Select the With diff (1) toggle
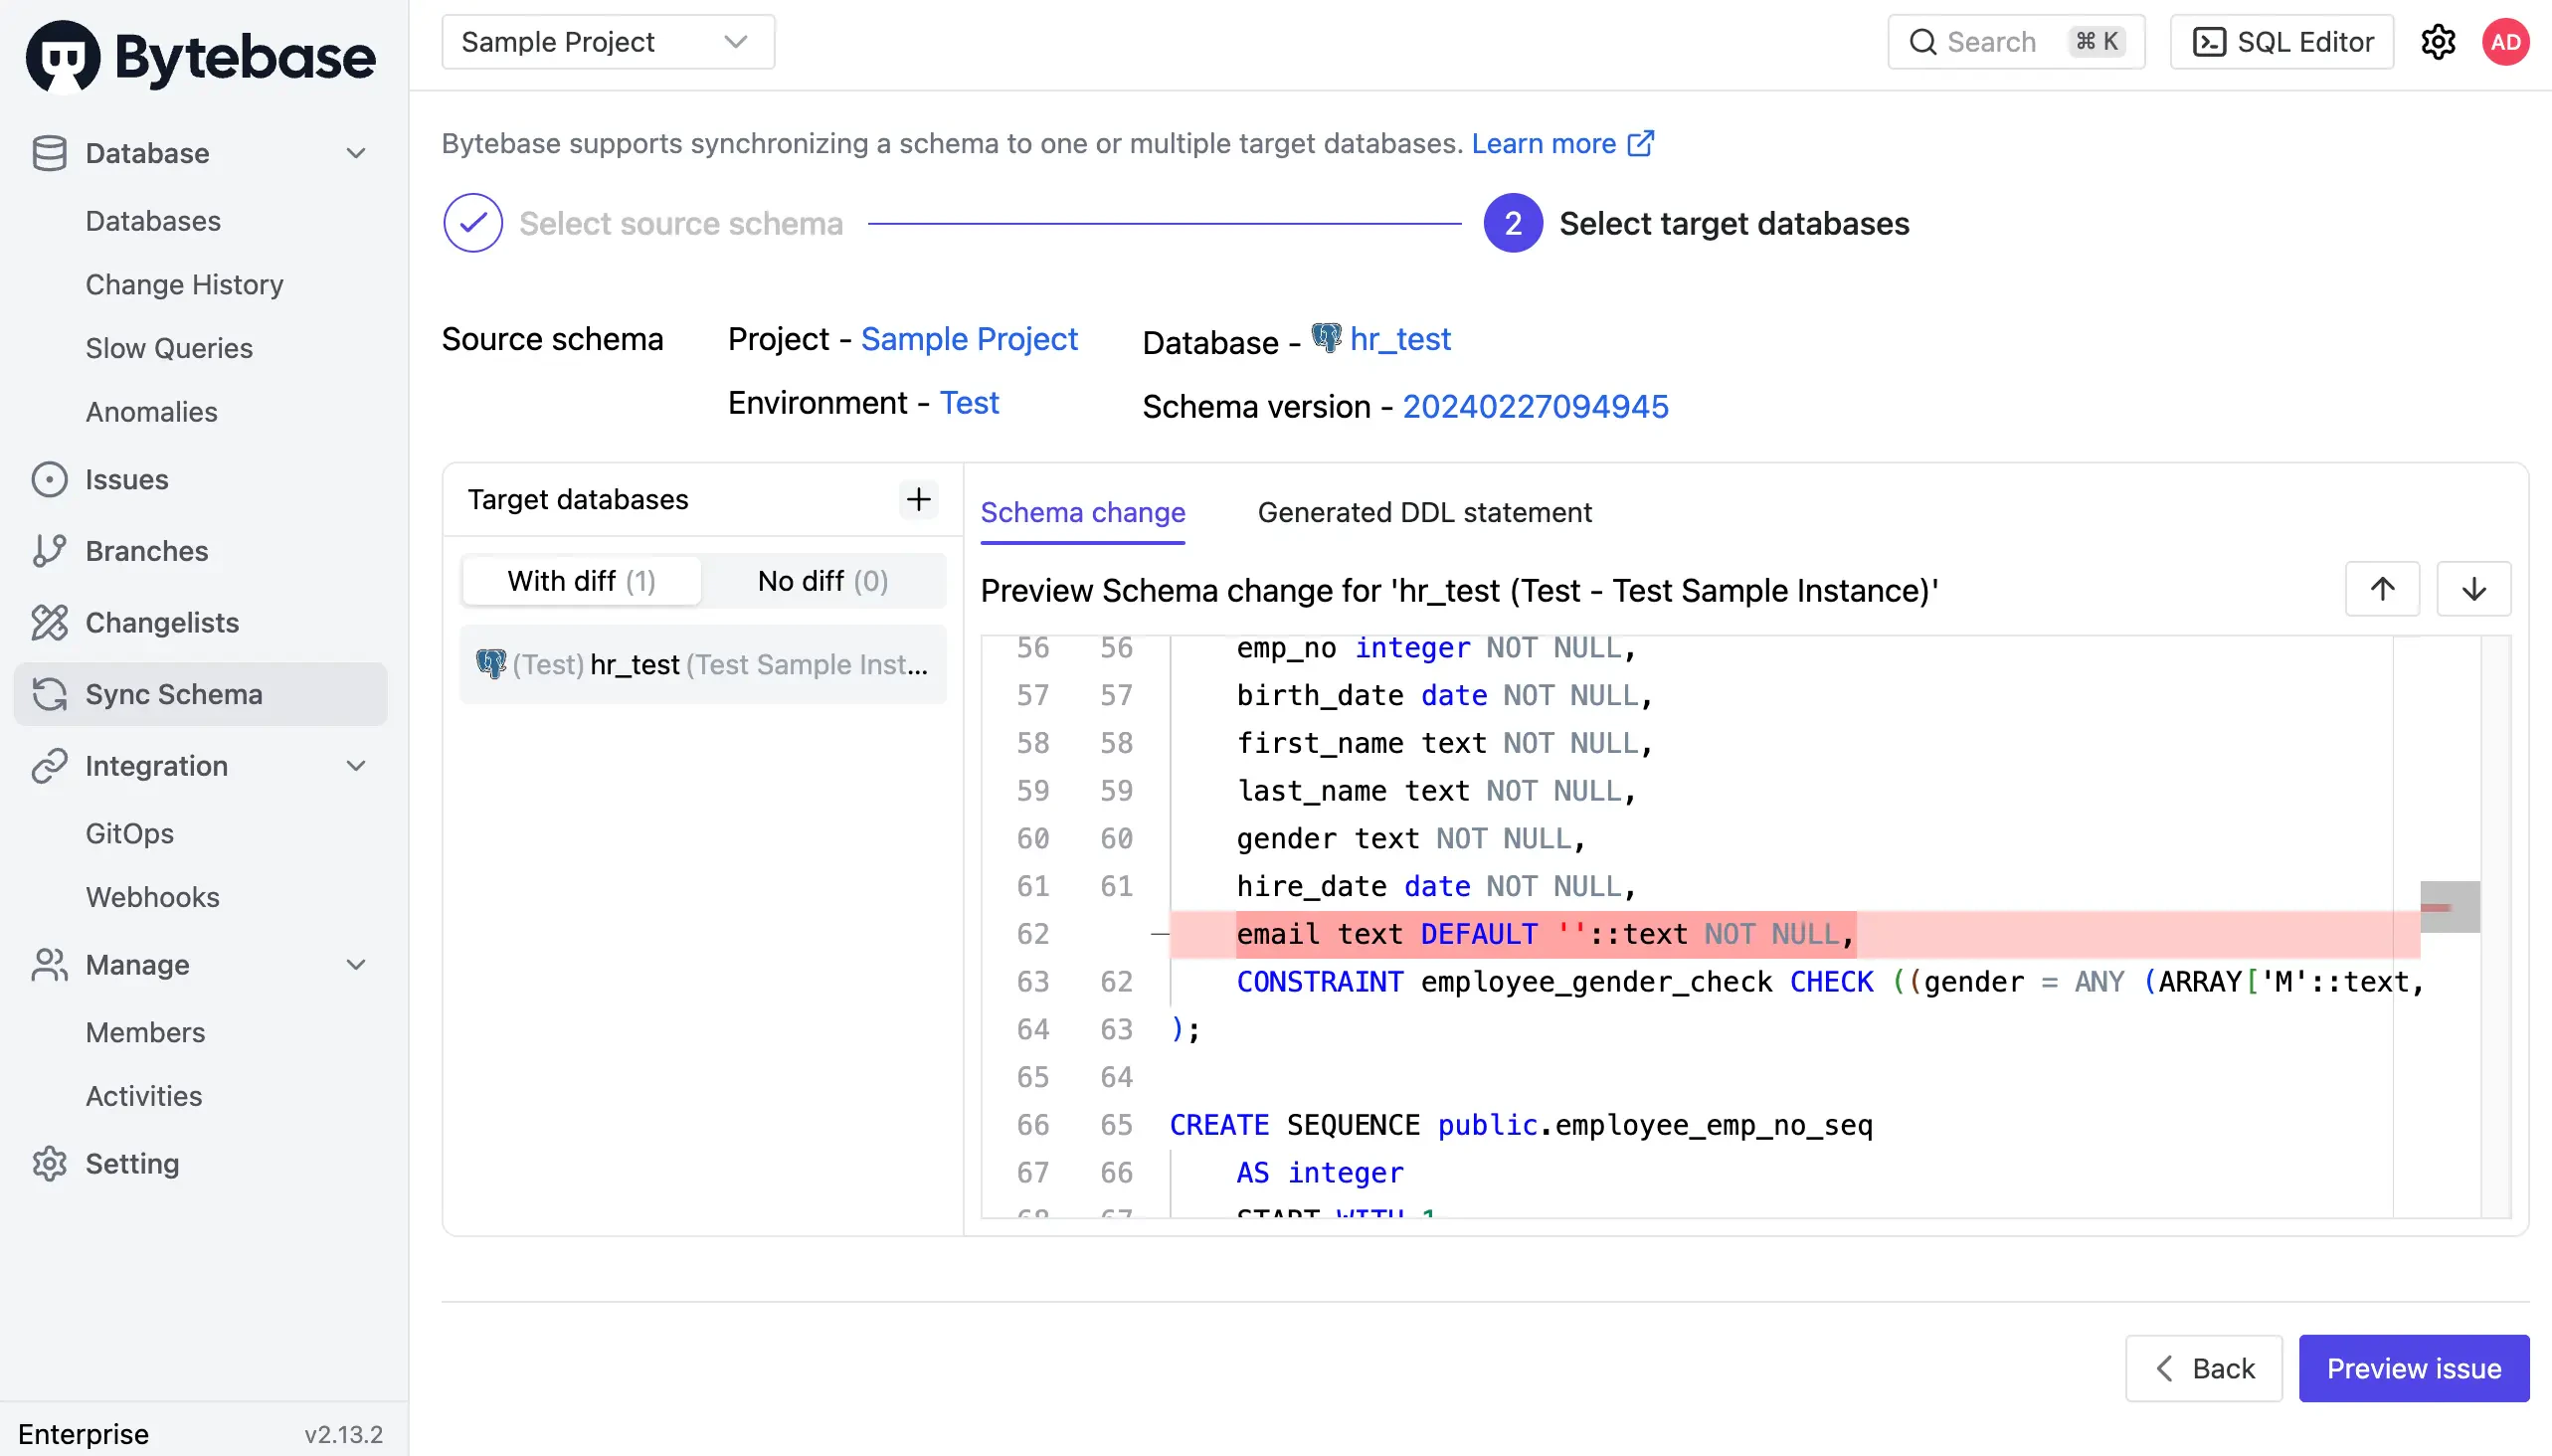This screenshot has width=2552, height=1456. coord(581,581)
